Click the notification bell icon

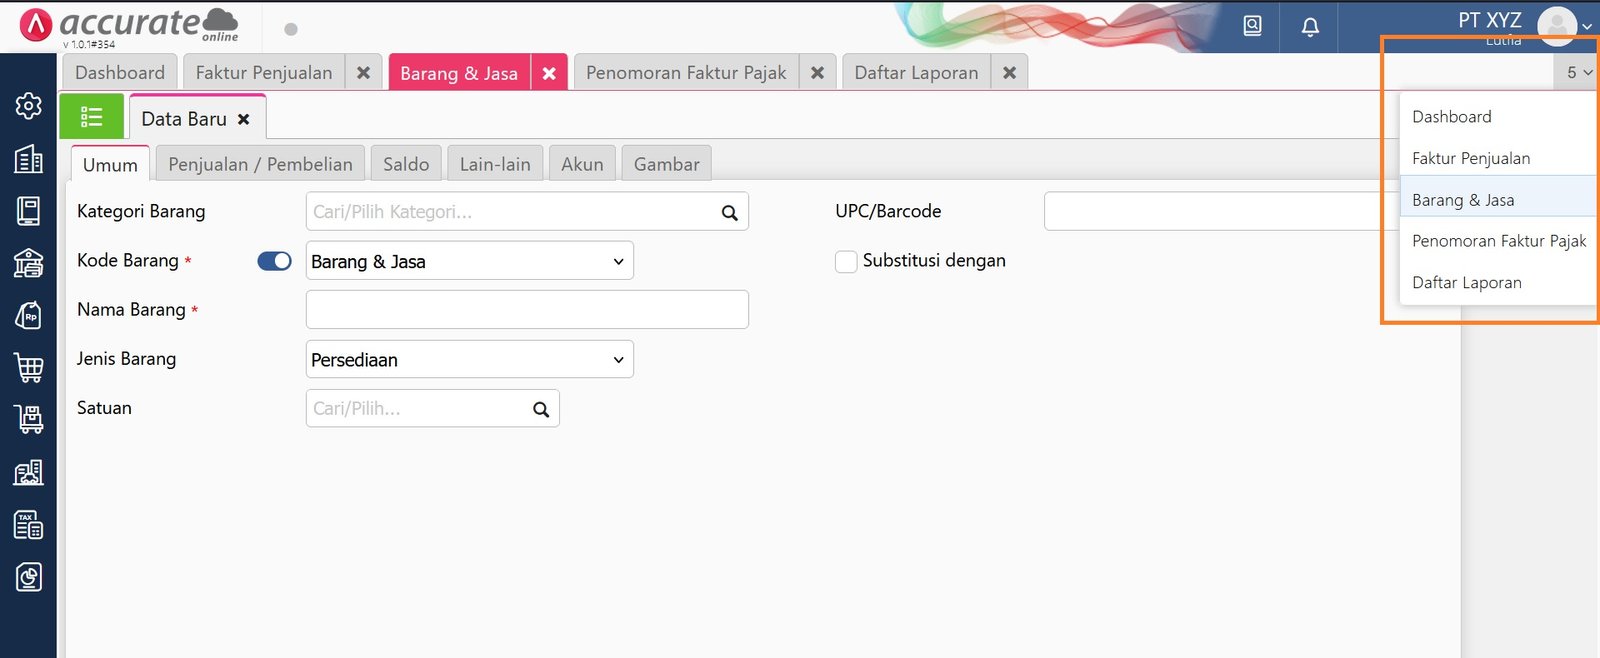[1310, 27]
